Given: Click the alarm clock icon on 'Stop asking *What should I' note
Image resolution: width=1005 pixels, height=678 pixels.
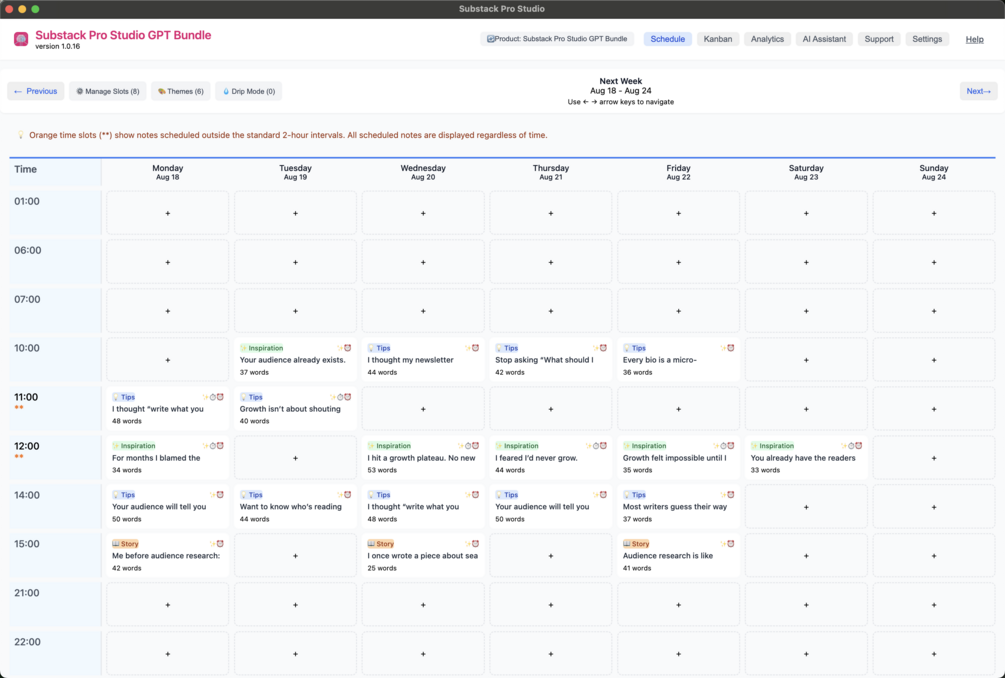Looking at the screenshot, I should click(603, 348).
